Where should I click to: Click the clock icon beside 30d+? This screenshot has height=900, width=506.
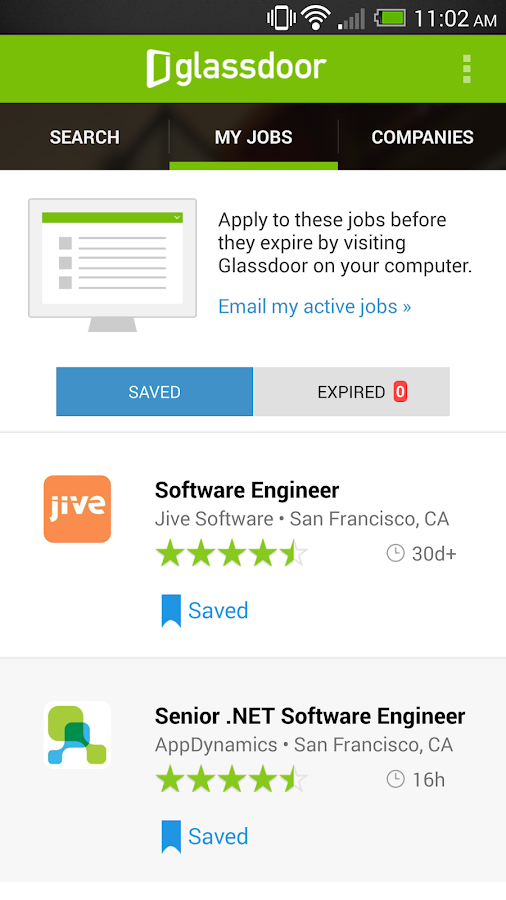coord(395,553)
